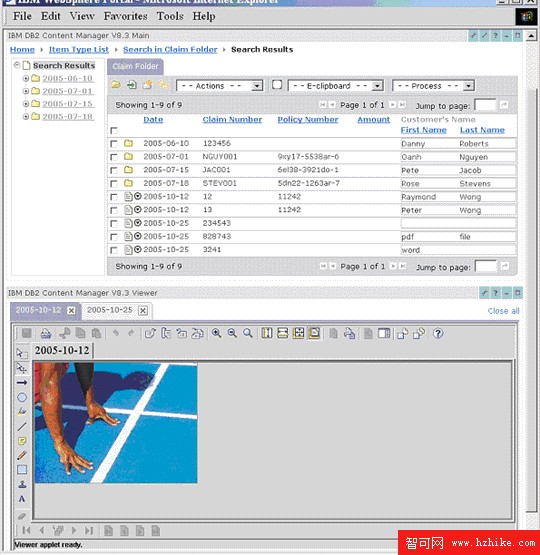Close the 2005-10-12 viewer tab
The image size is (540, 555).
[x=71, y=310]
